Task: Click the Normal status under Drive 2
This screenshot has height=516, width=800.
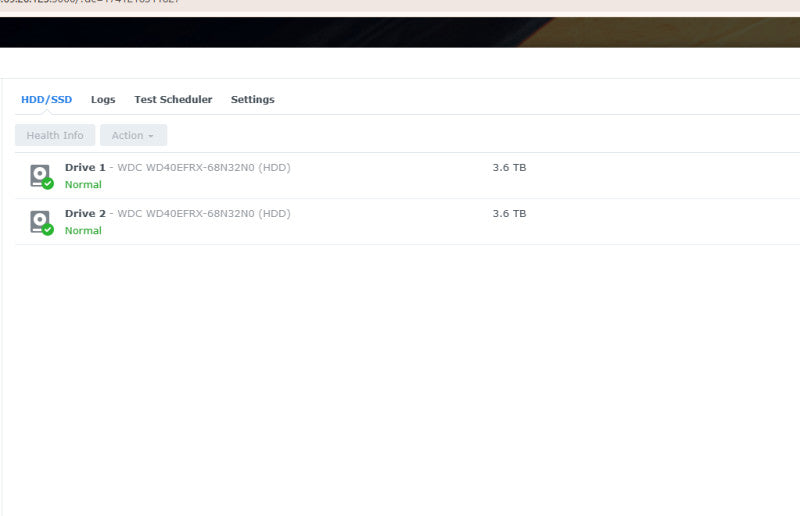Action: [x=83, y=231]
